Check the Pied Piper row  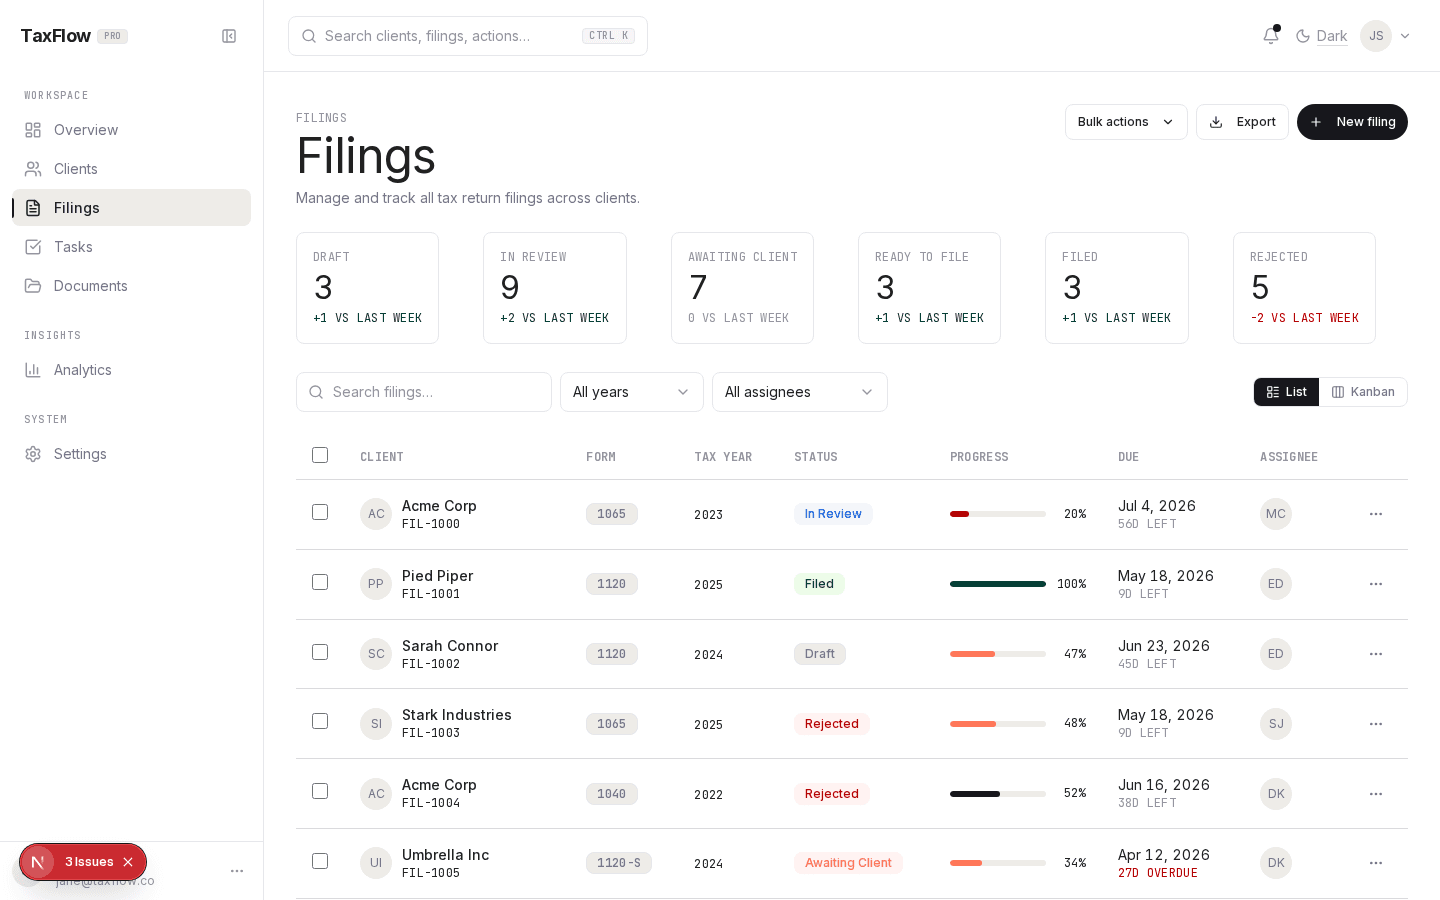(320, 582)
